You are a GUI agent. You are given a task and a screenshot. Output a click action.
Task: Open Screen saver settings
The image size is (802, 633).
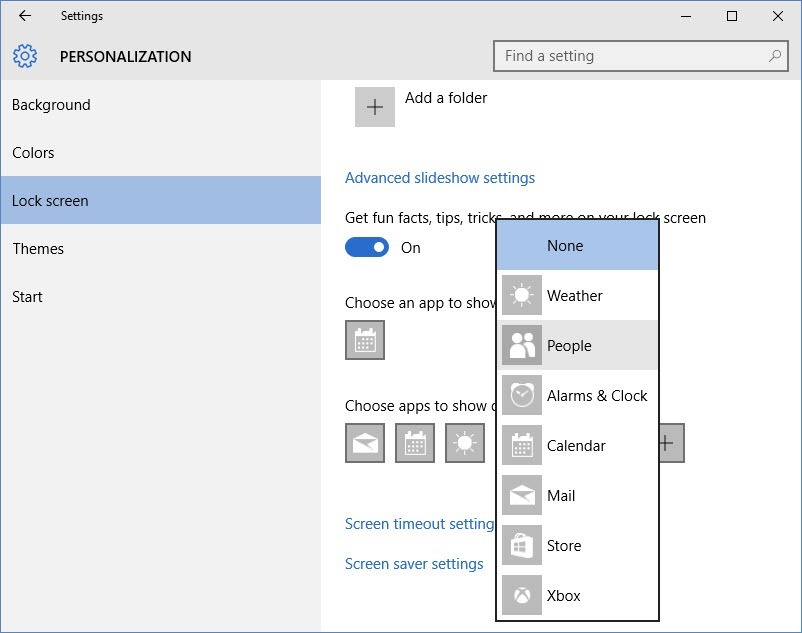415,563
